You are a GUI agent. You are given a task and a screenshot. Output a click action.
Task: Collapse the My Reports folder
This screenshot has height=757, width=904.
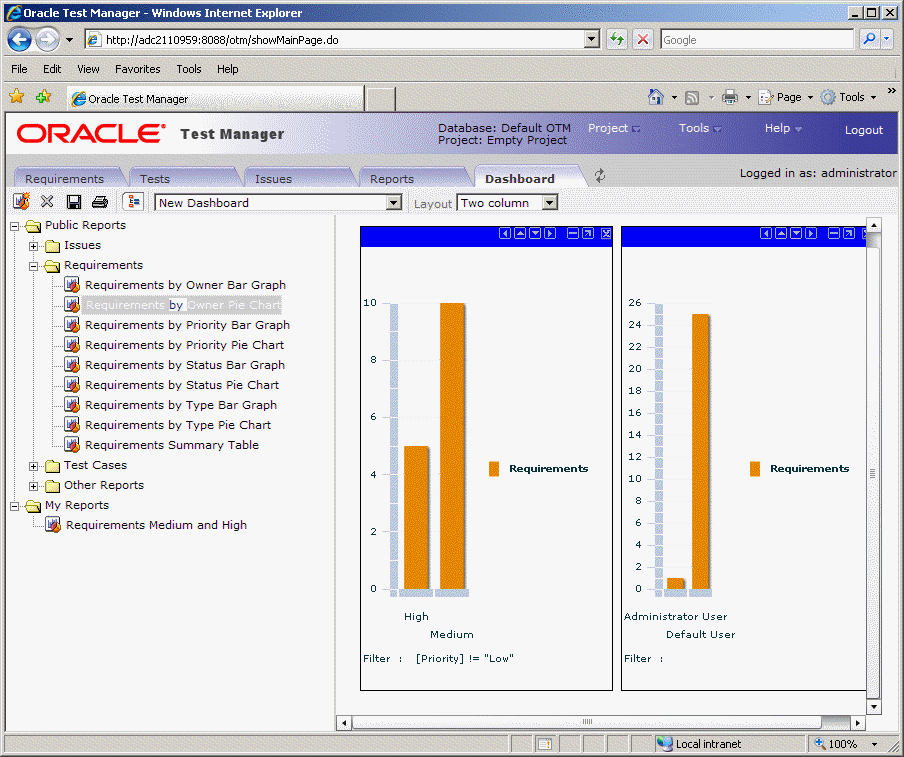(15, 507)
